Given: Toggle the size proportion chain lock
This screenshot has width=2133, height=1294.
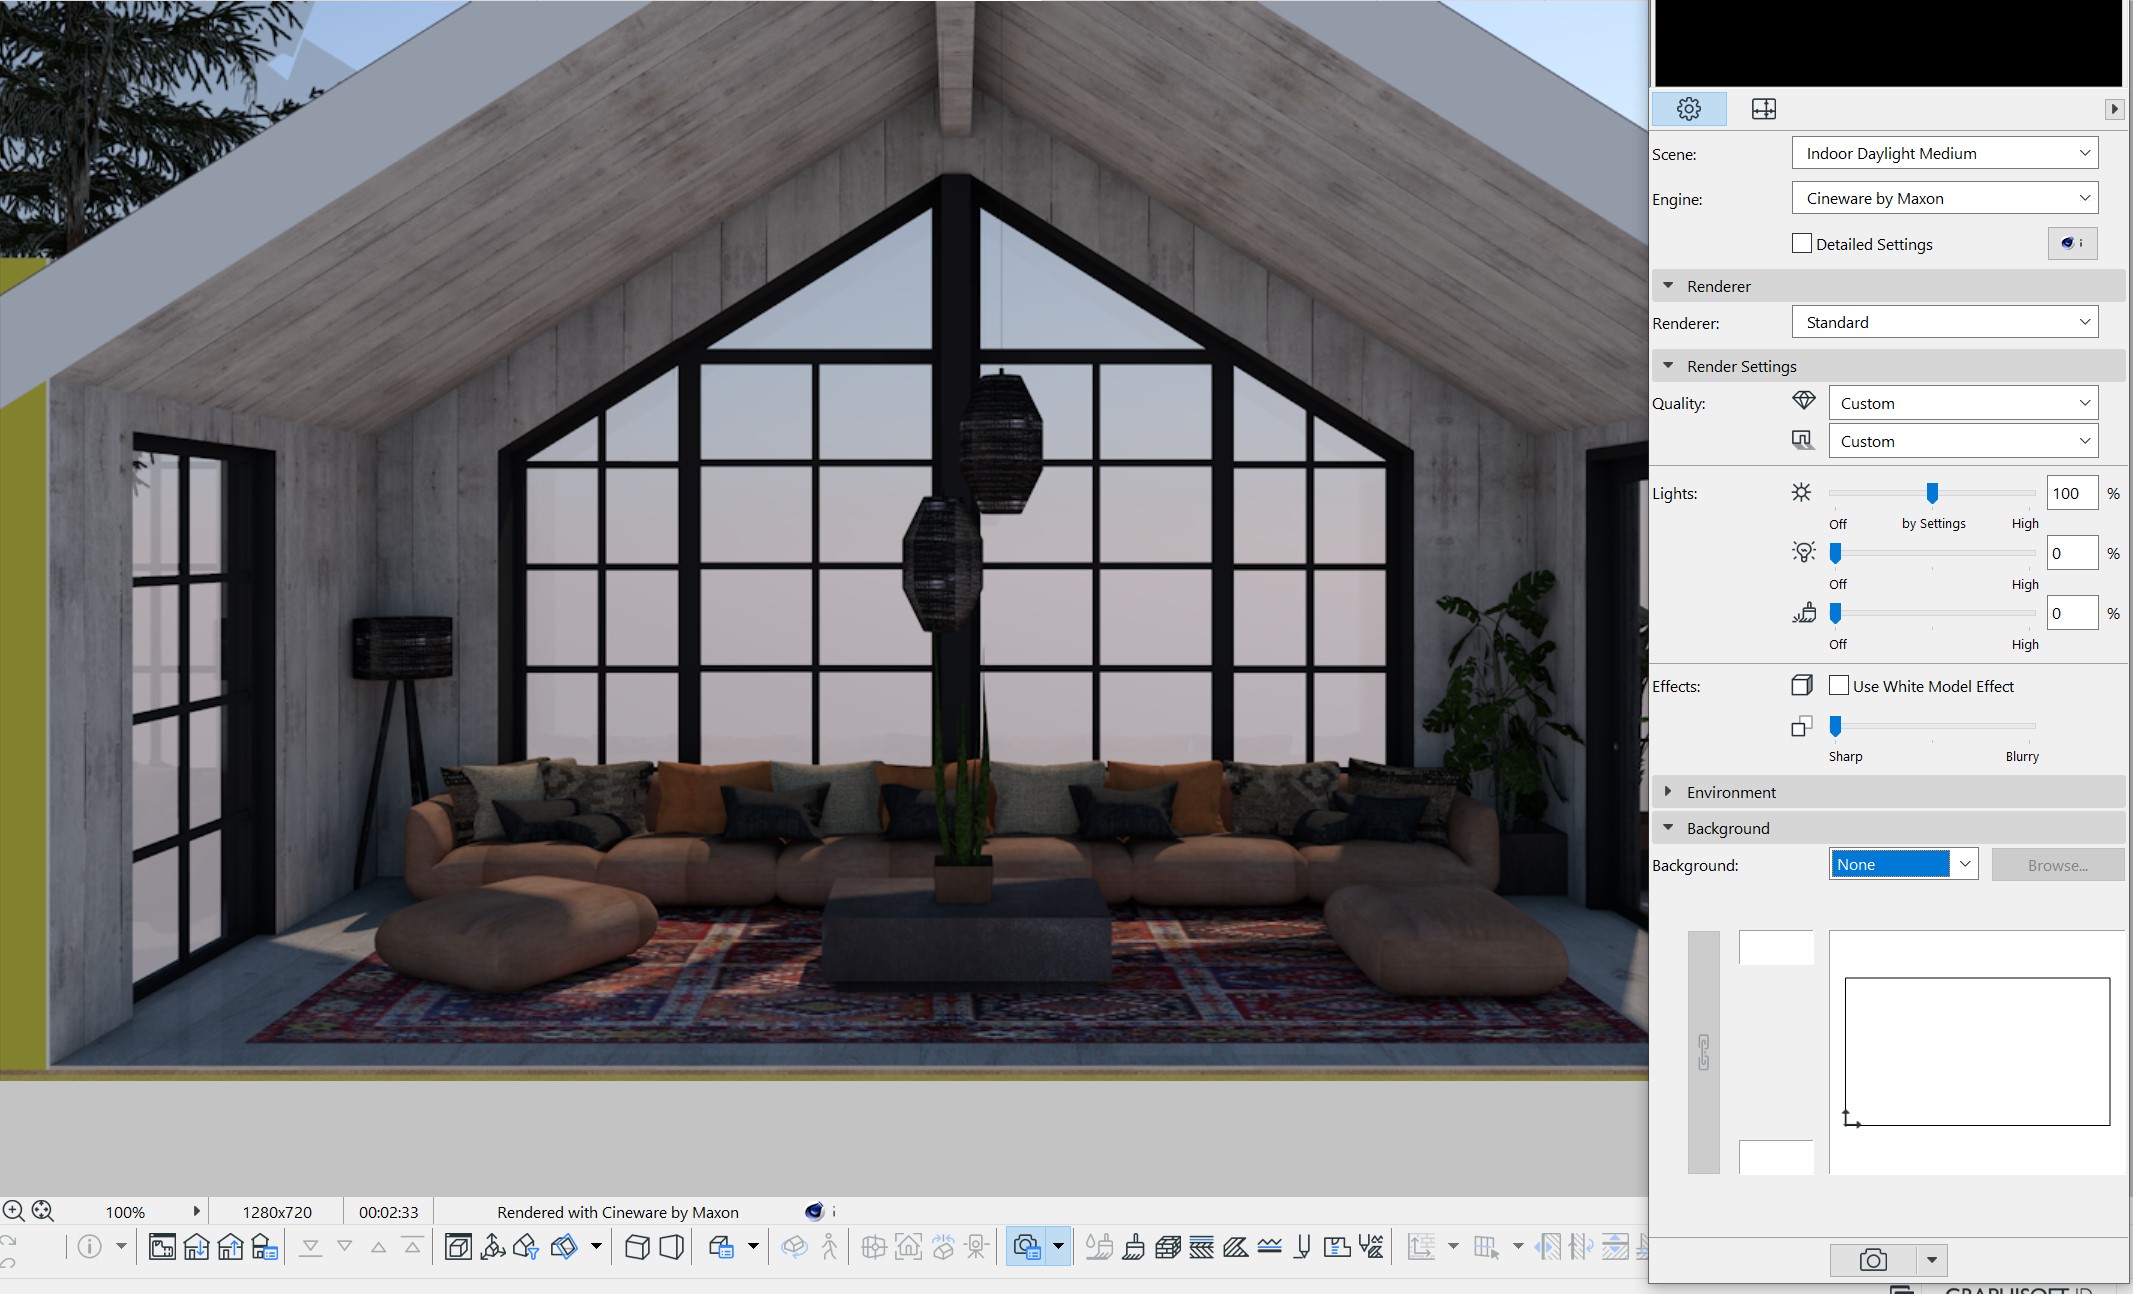Looking at the screenshot, I should click(x=1703, y=1052).
